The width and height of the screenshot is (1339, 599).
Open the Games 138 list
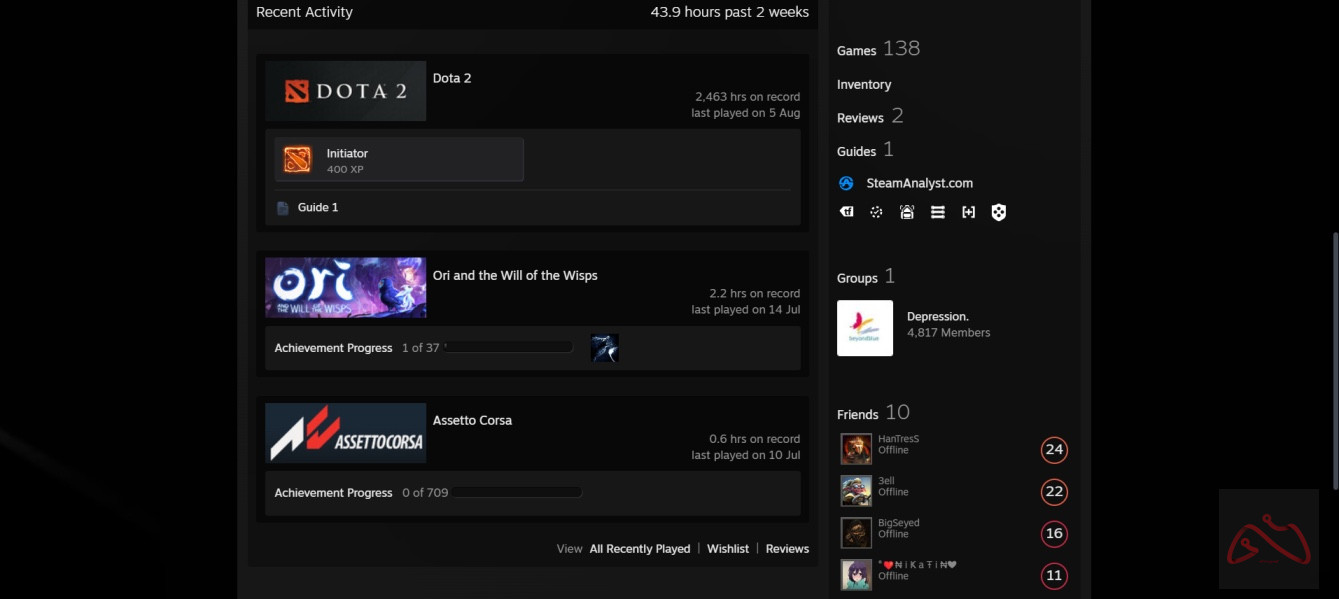877,49
